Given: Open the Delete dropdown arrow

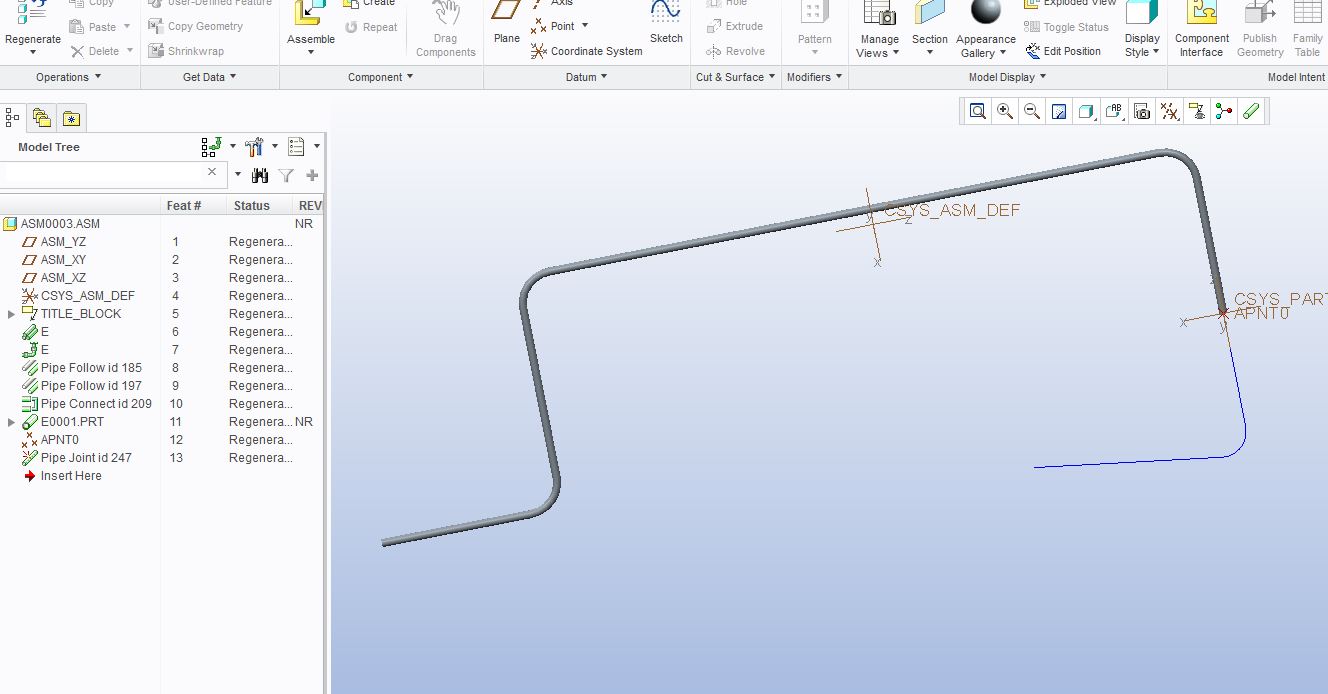Looking at the screenshot, I should (129, 52).
